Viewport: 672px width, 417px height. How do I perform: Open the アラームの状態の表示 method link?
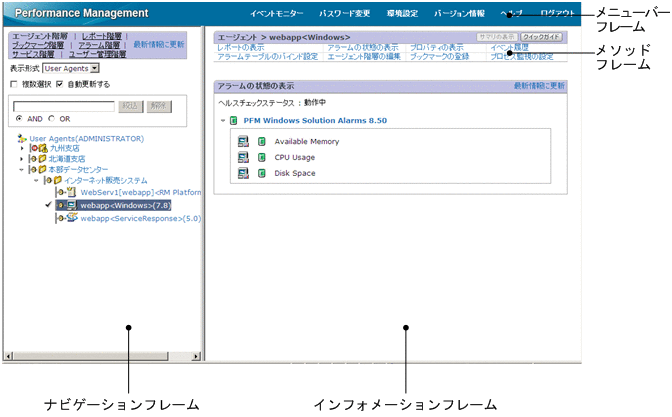point(363,48)
